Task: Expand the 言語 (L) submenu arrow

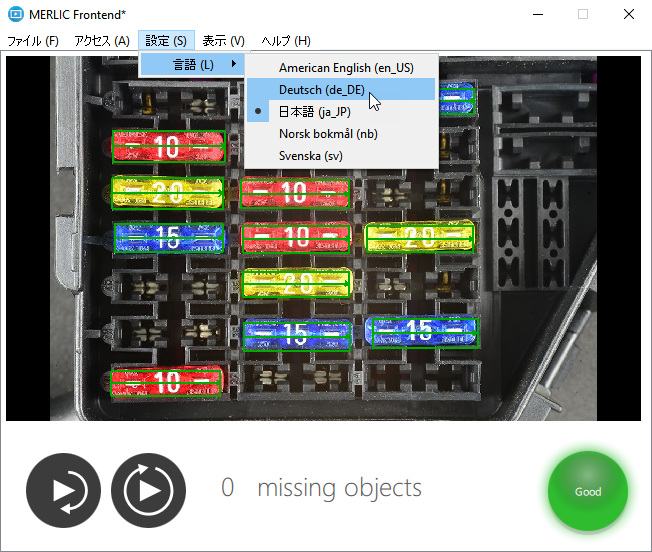Action: (x=234, y=65)
